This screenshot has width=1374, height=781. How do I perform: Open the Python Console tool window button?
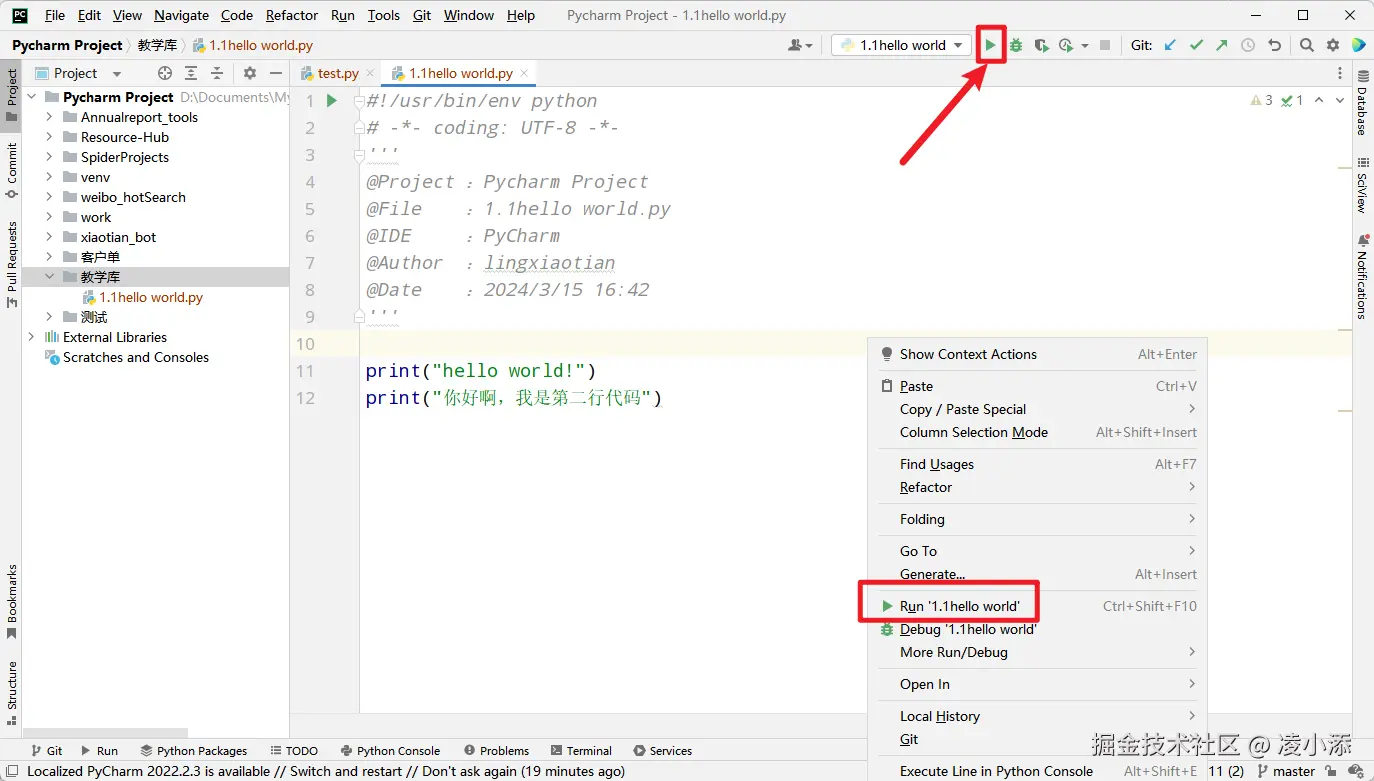[390, 751]
